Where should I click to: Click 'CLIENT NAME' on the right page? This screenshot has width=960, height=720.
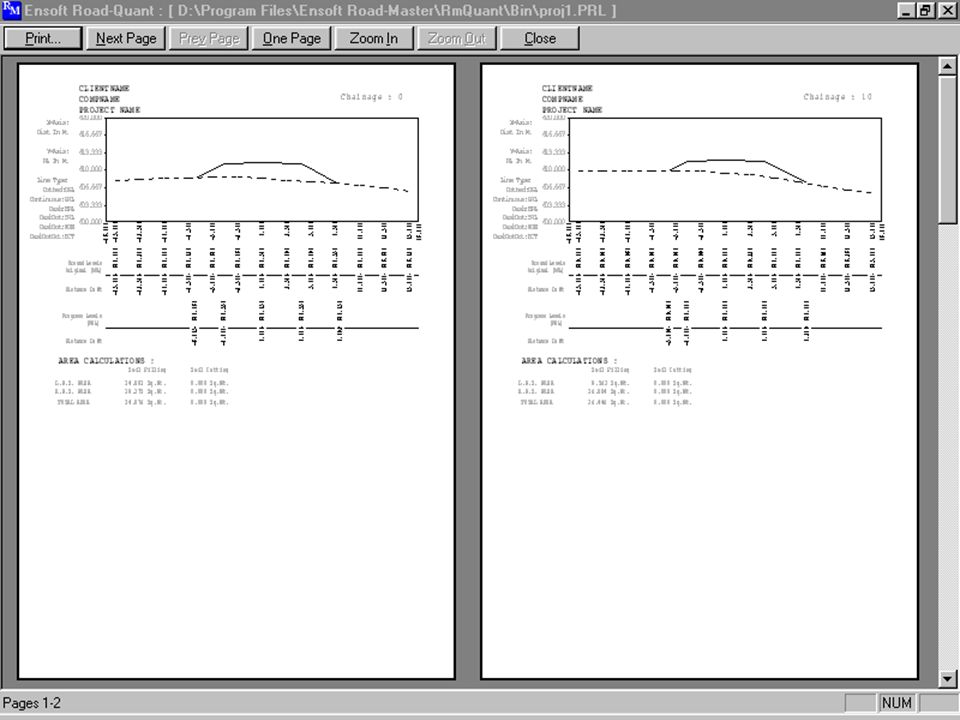tap(567, 88)
